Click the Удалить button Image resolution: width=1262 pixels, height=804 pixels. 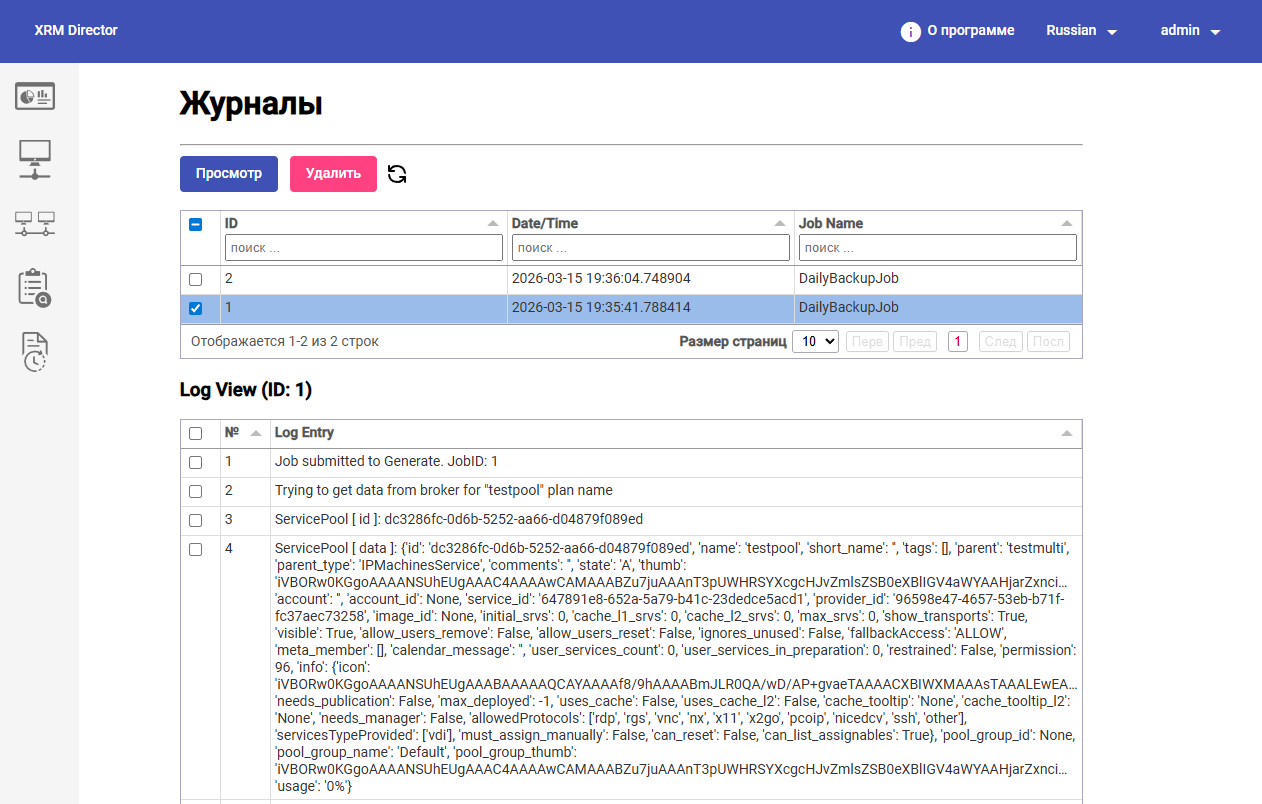click(x=333, y=174)
